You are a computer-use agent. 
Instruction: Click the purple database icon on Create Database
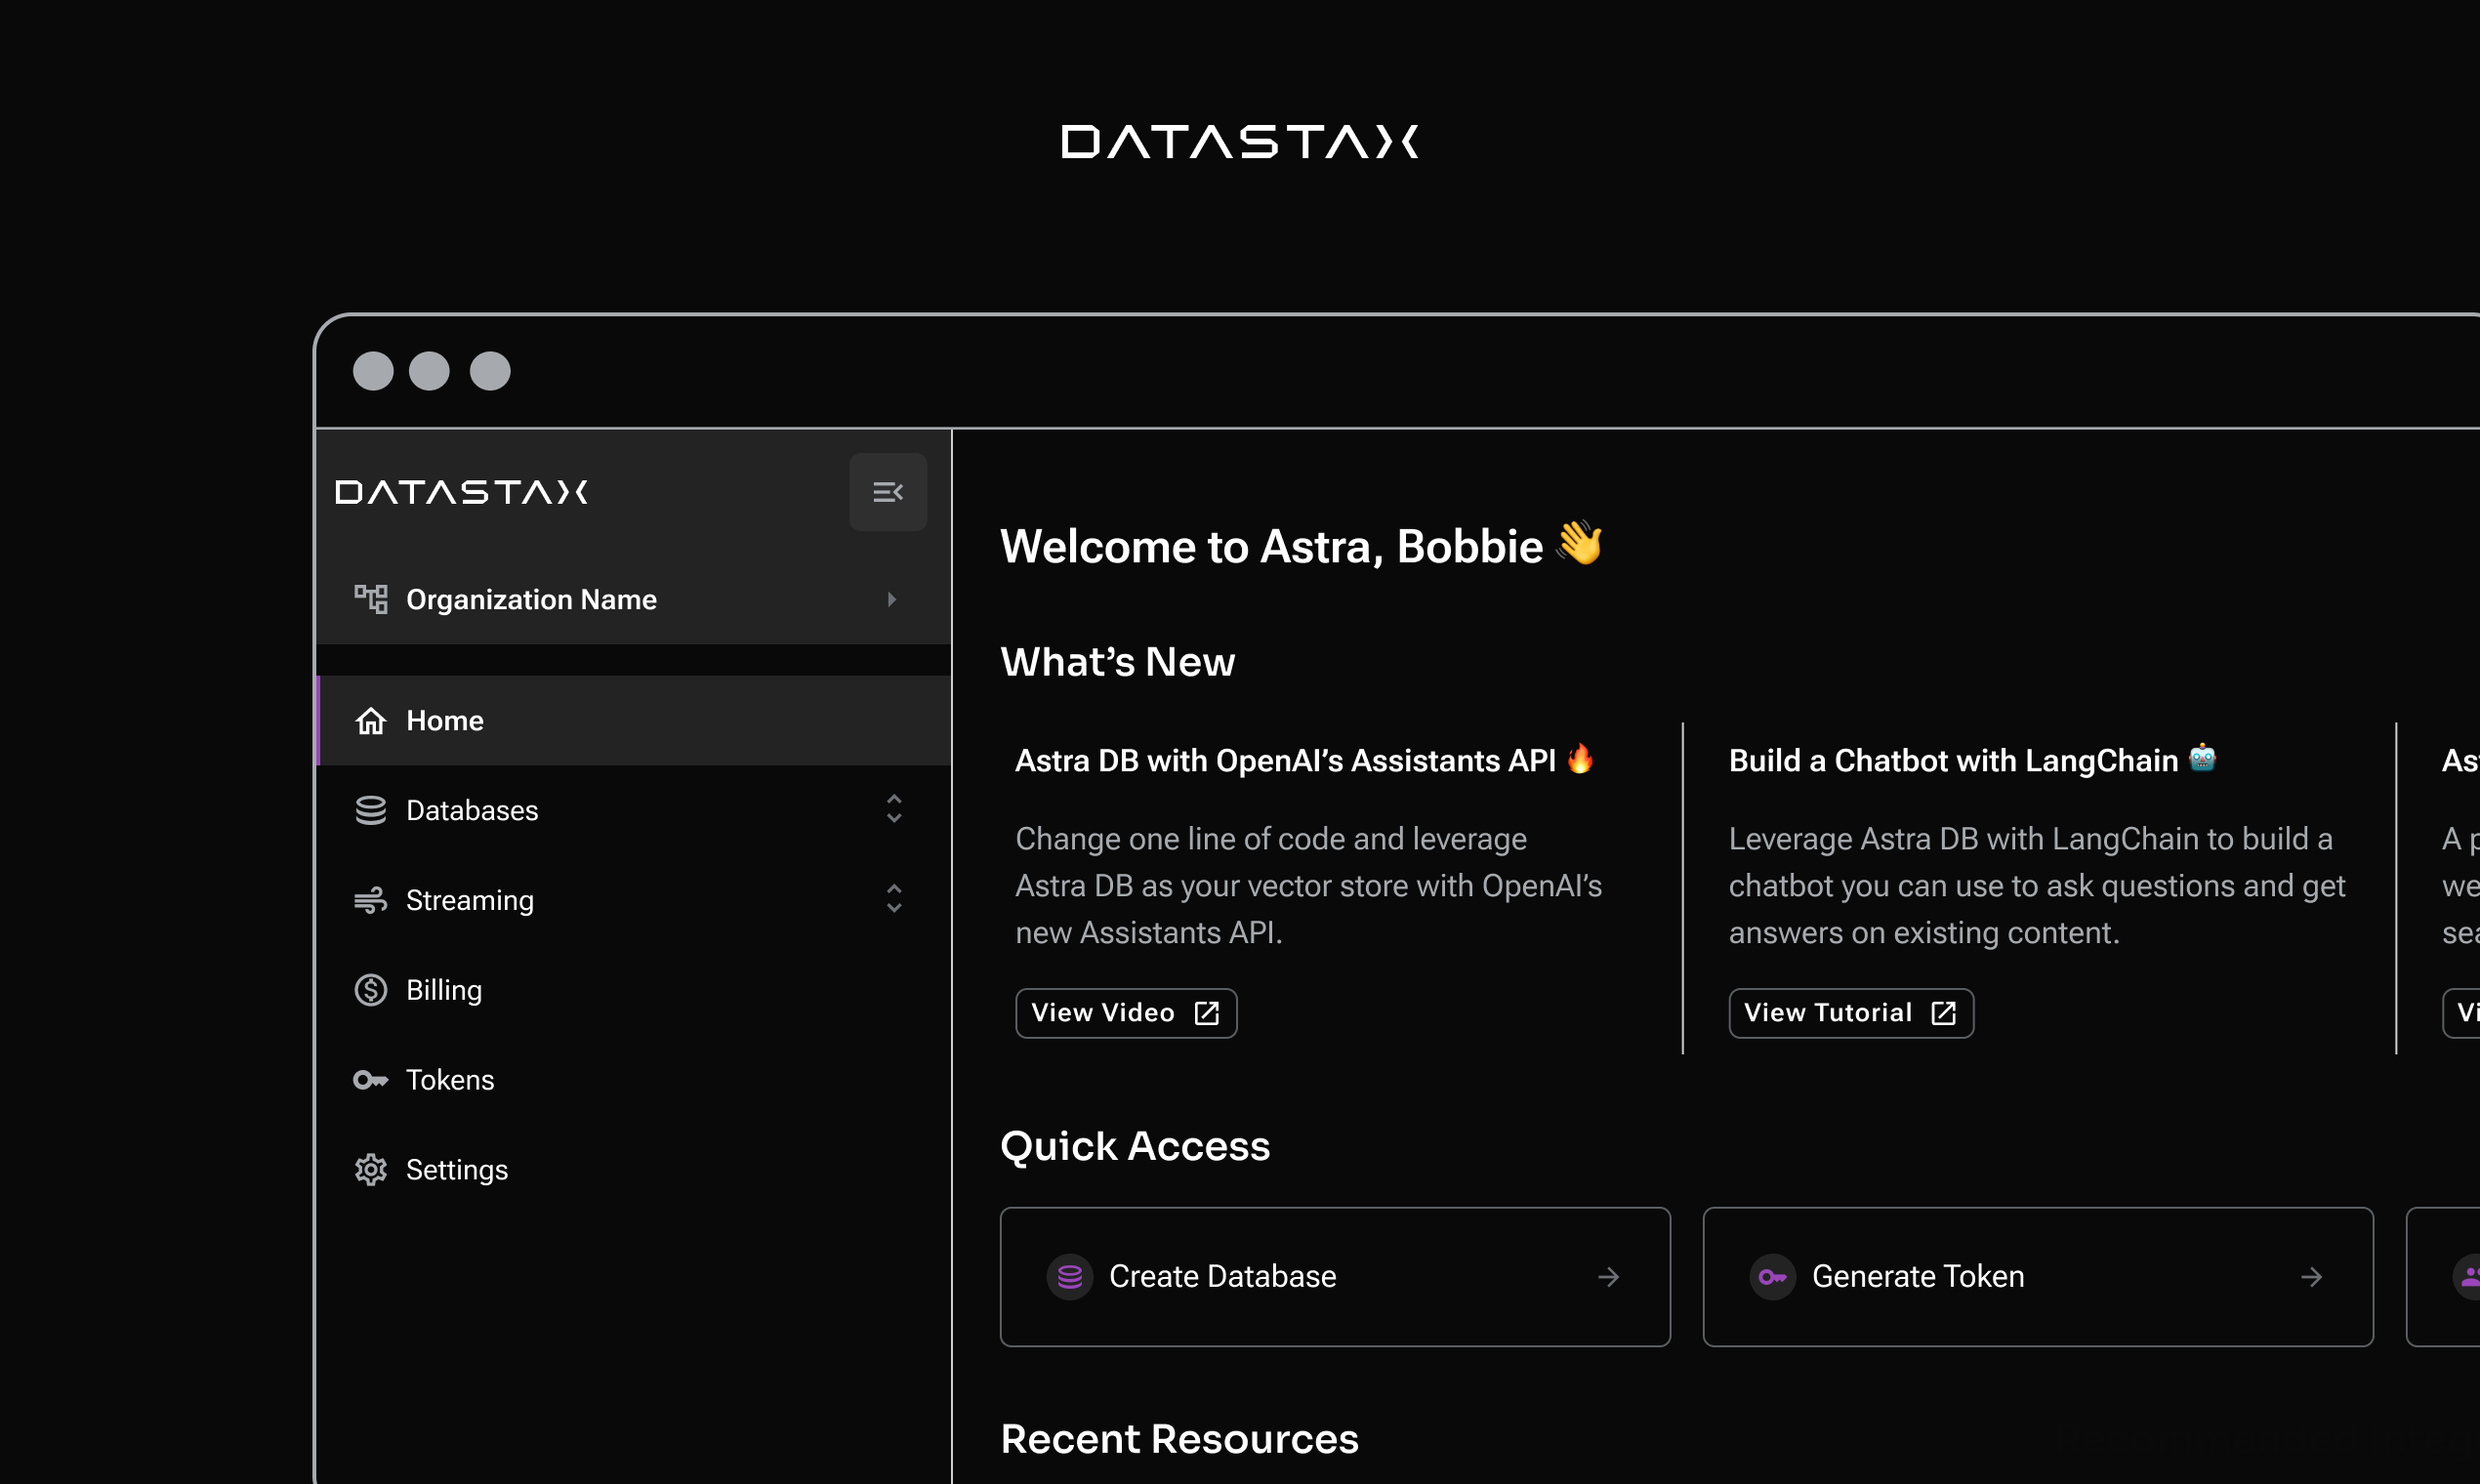coord(1070,1277)
